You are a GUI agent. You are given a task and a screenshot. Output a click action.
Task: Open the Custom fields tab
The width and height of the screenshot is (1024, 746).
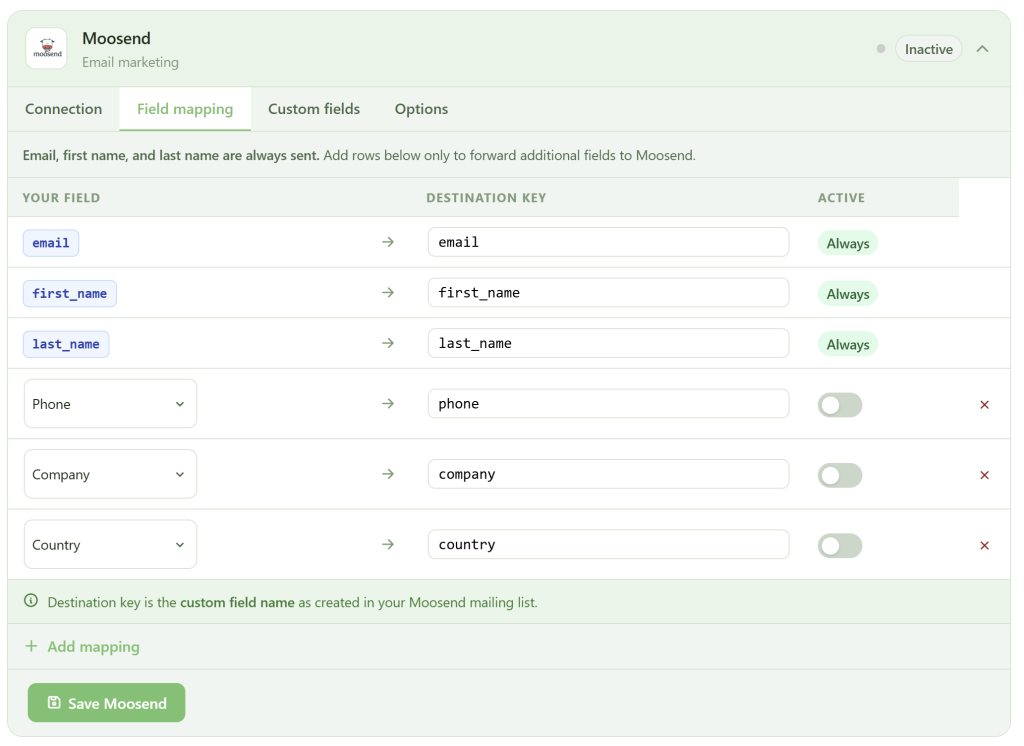pos(314,109)
